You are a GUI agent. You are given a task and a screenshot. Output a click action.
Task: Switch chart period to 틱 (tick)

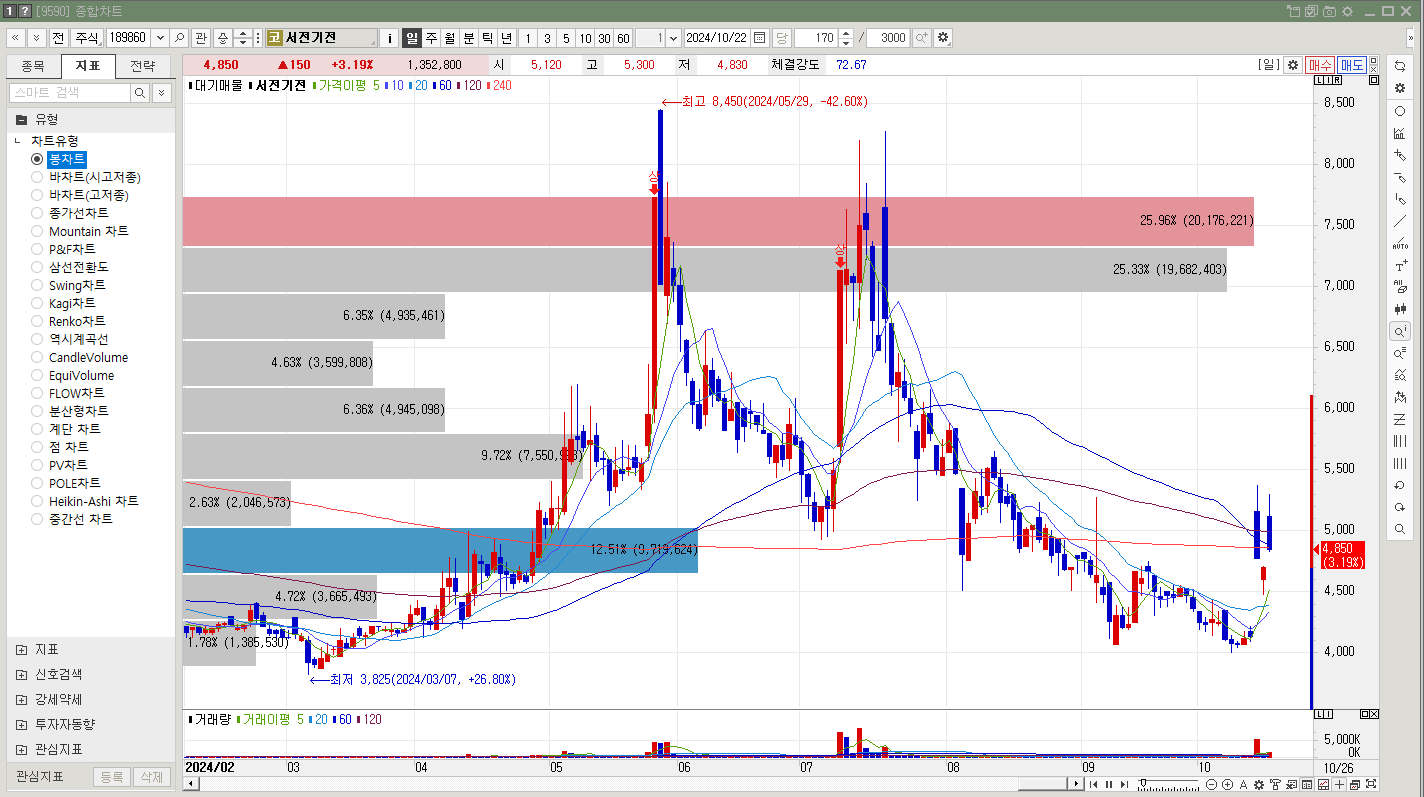click(x=488, y=38)
